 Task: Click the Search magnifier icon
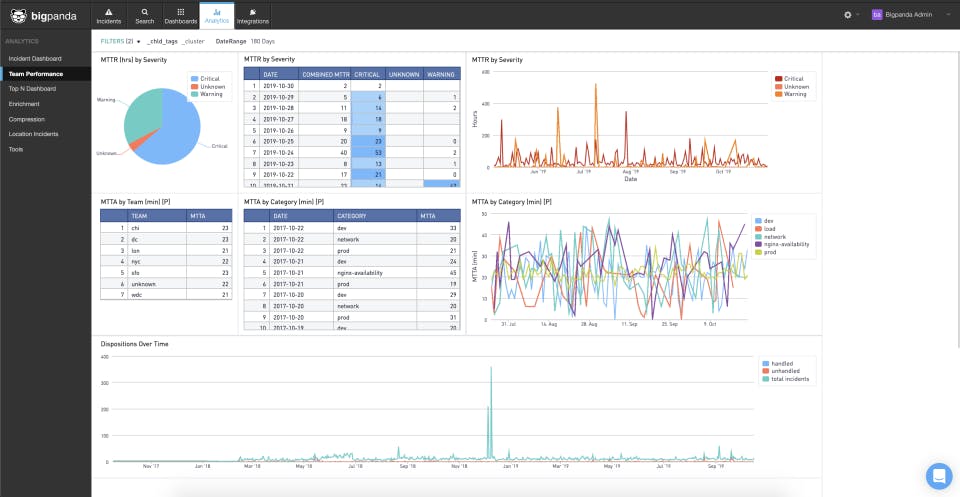tap(144, 12)
